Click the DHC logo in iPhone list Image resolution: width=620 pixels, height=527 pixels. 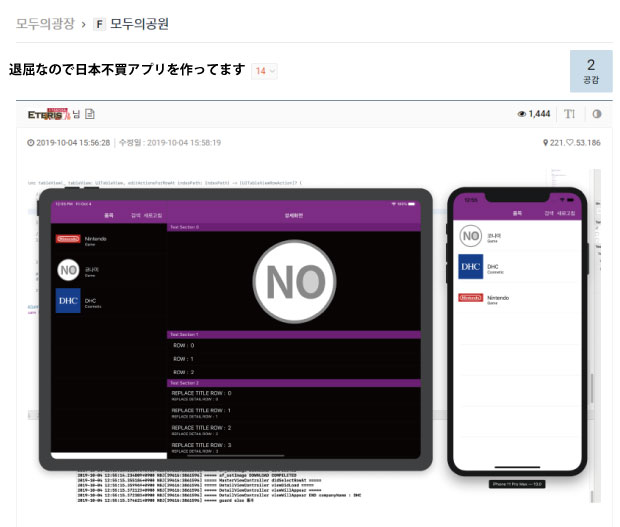click(470, 267)
